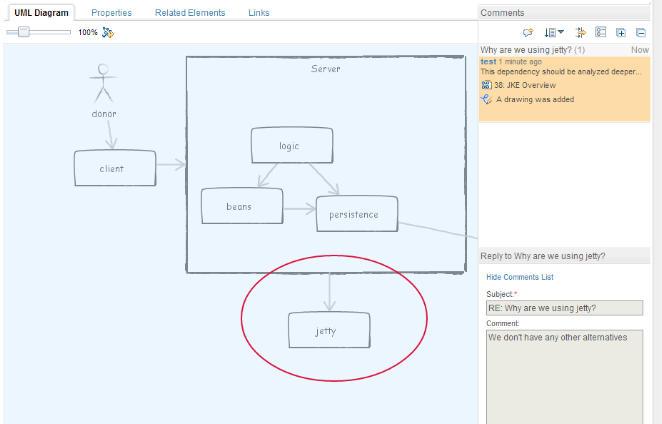Click the drawing added pencil icon

486,99
